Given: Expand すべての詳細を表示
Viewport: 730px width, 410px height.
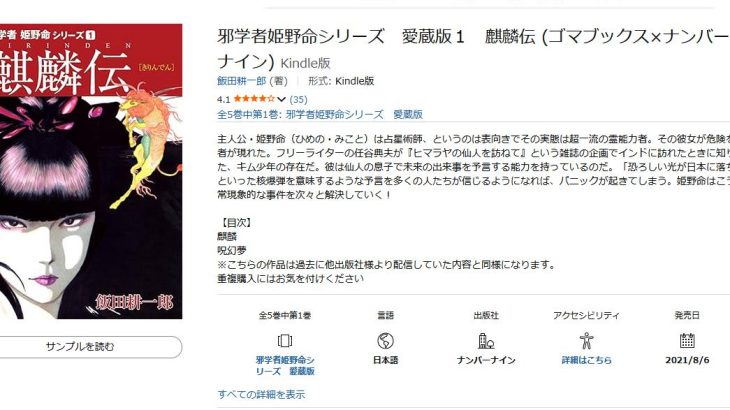Looking at the screenshot, I should pos(261,395).
